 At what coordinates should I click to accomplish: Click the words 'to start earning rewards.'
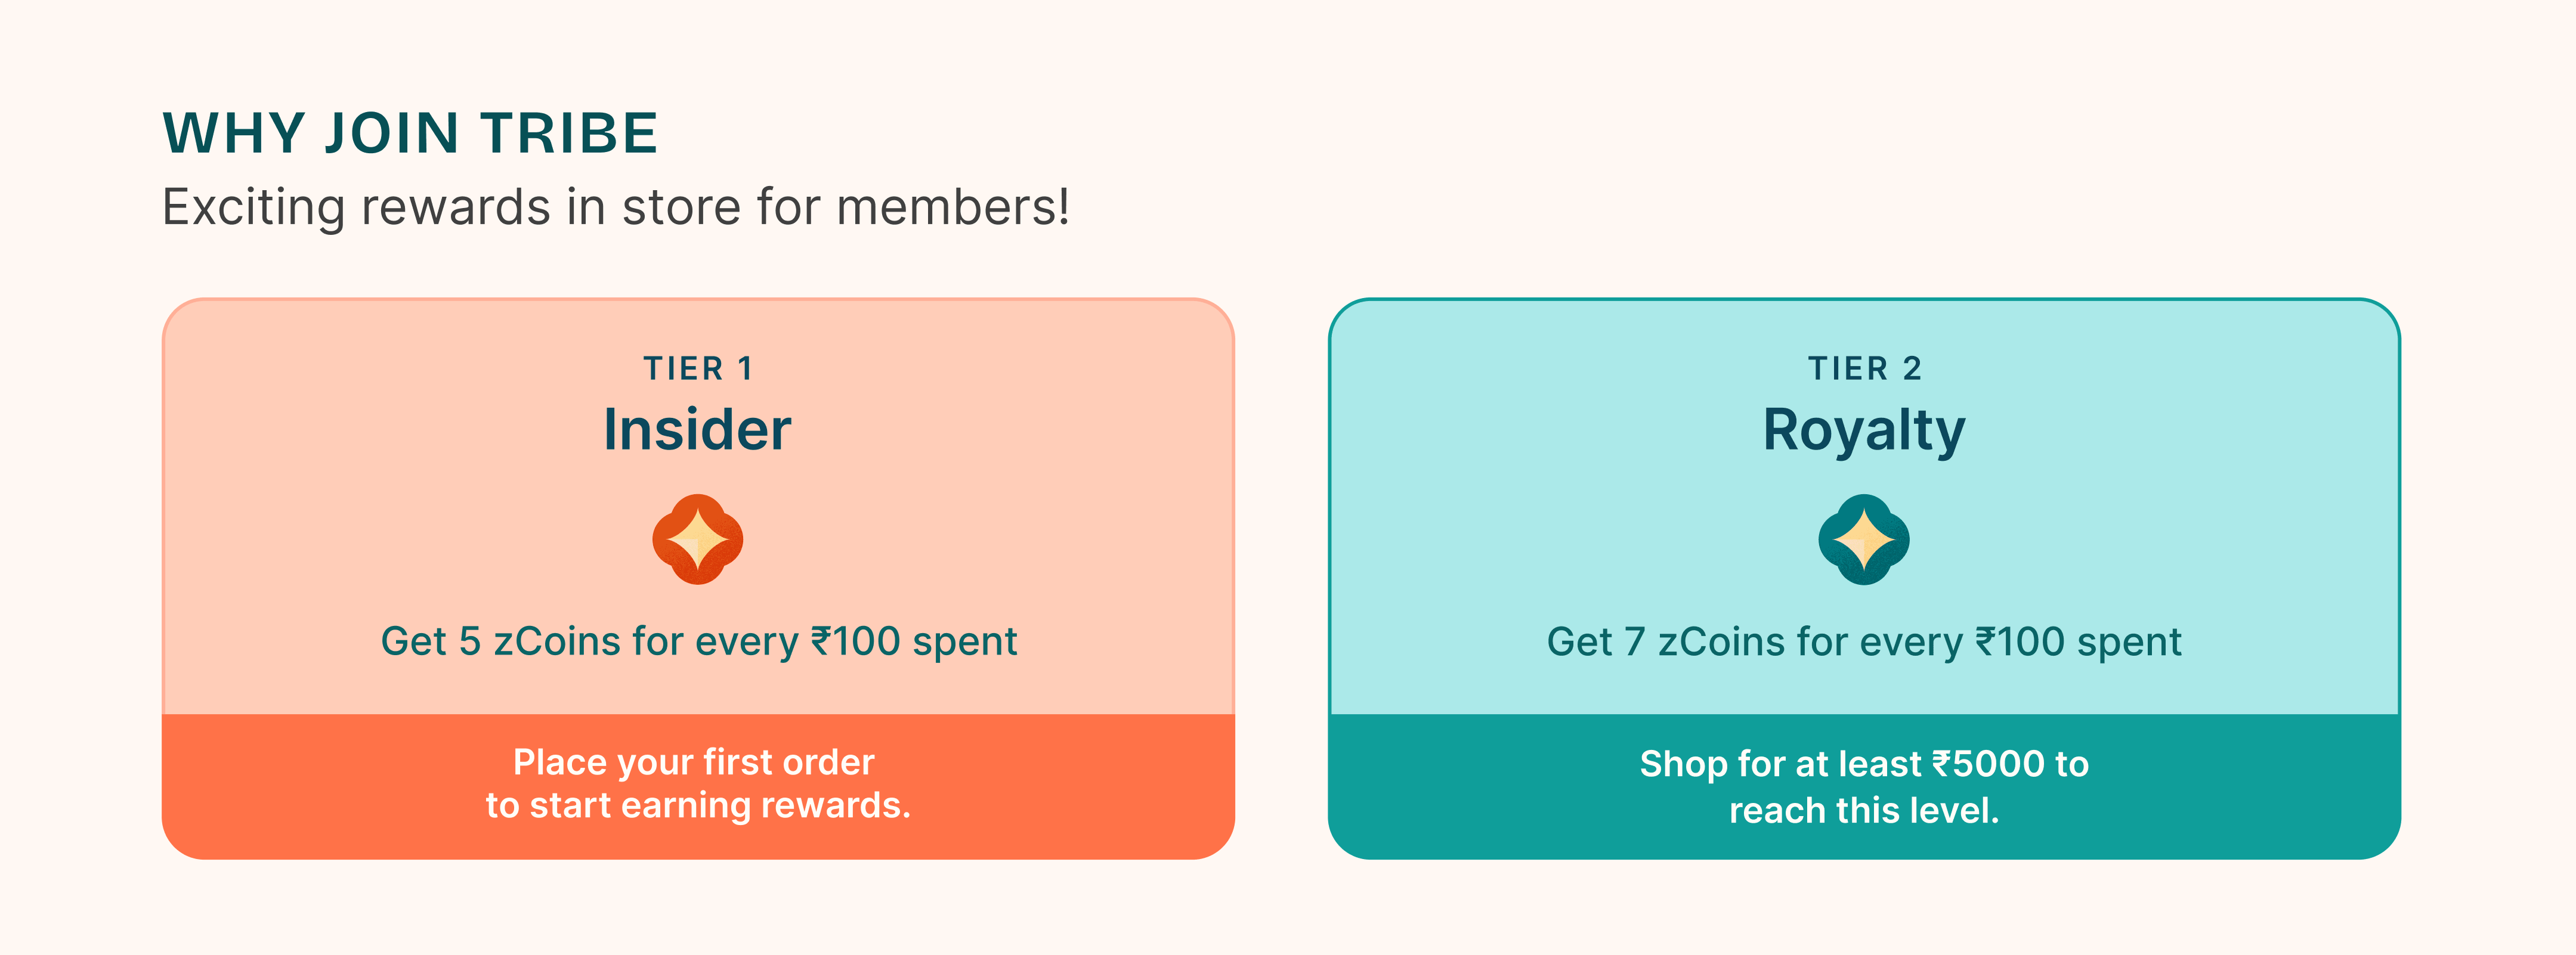[698, 806]
